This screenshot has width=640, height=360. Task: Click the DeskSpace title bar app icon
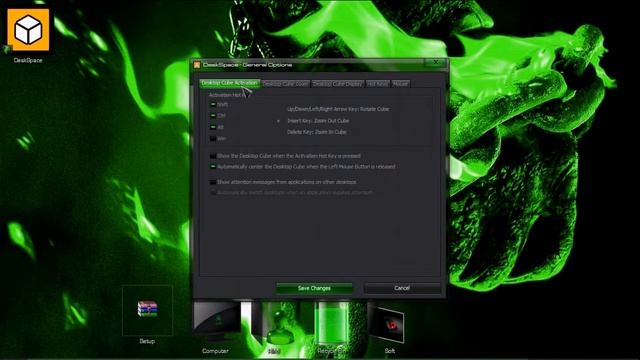click(x=197, y=65)
